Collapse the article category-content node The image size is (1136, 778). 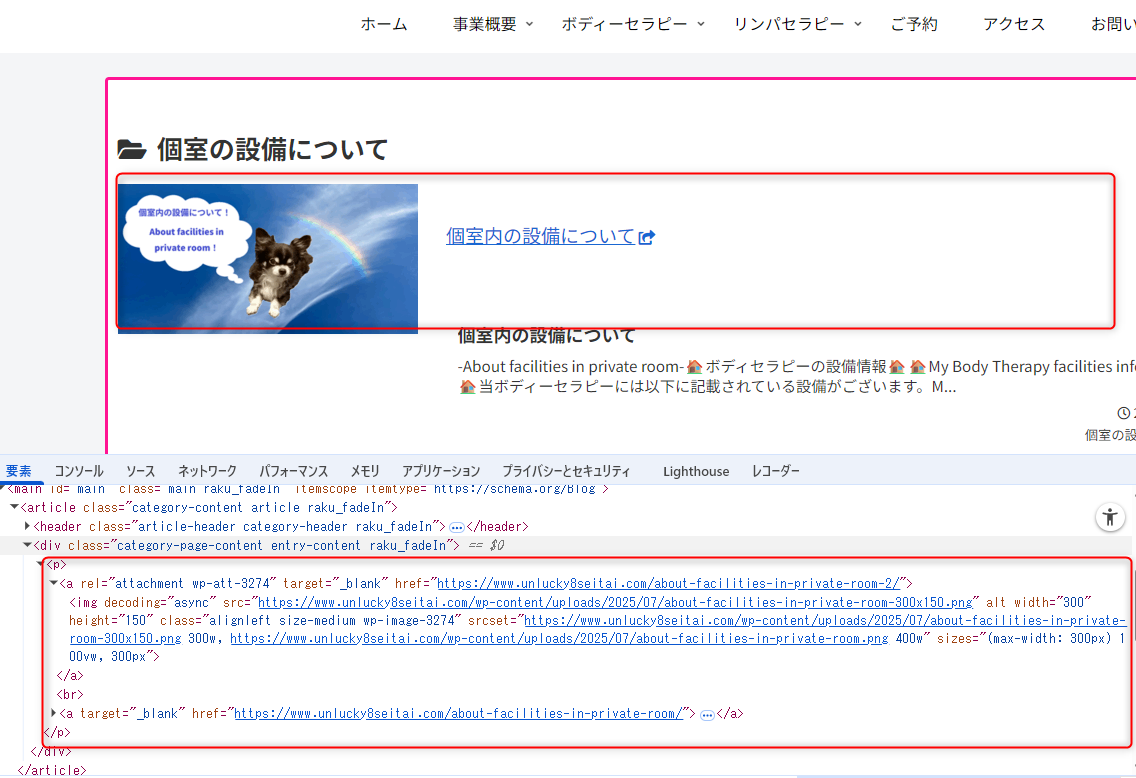pos(14,507)
